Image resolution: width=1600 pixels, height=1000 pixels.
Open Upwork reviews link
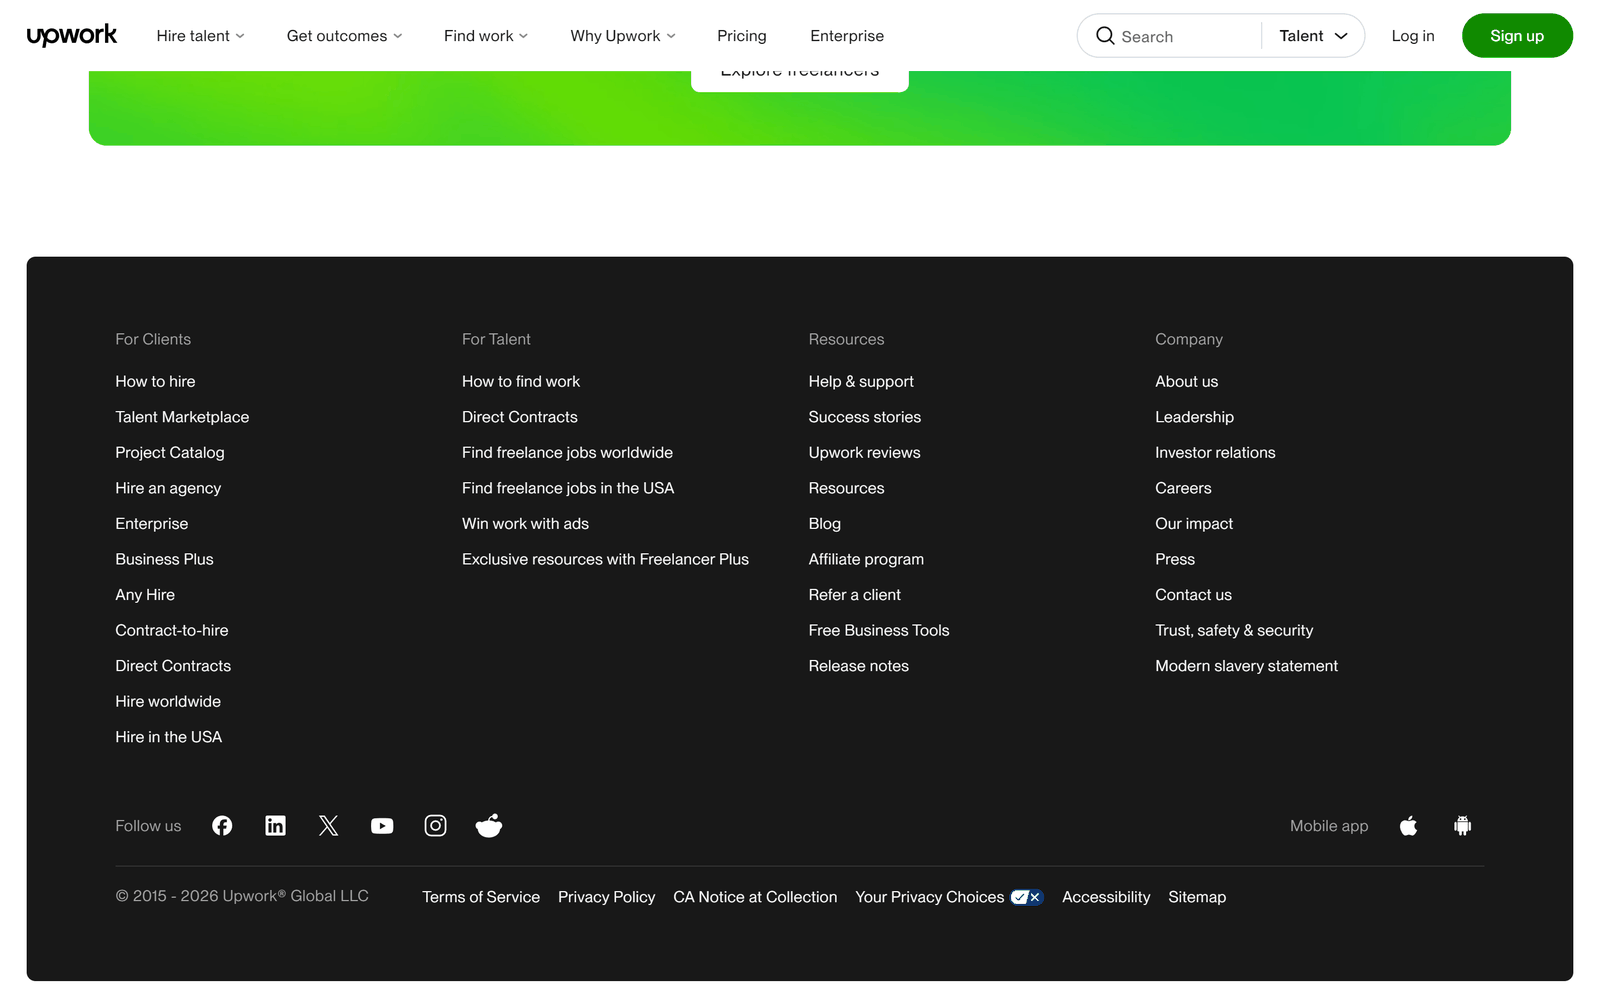pyautogui.click(x=865, y=453)
